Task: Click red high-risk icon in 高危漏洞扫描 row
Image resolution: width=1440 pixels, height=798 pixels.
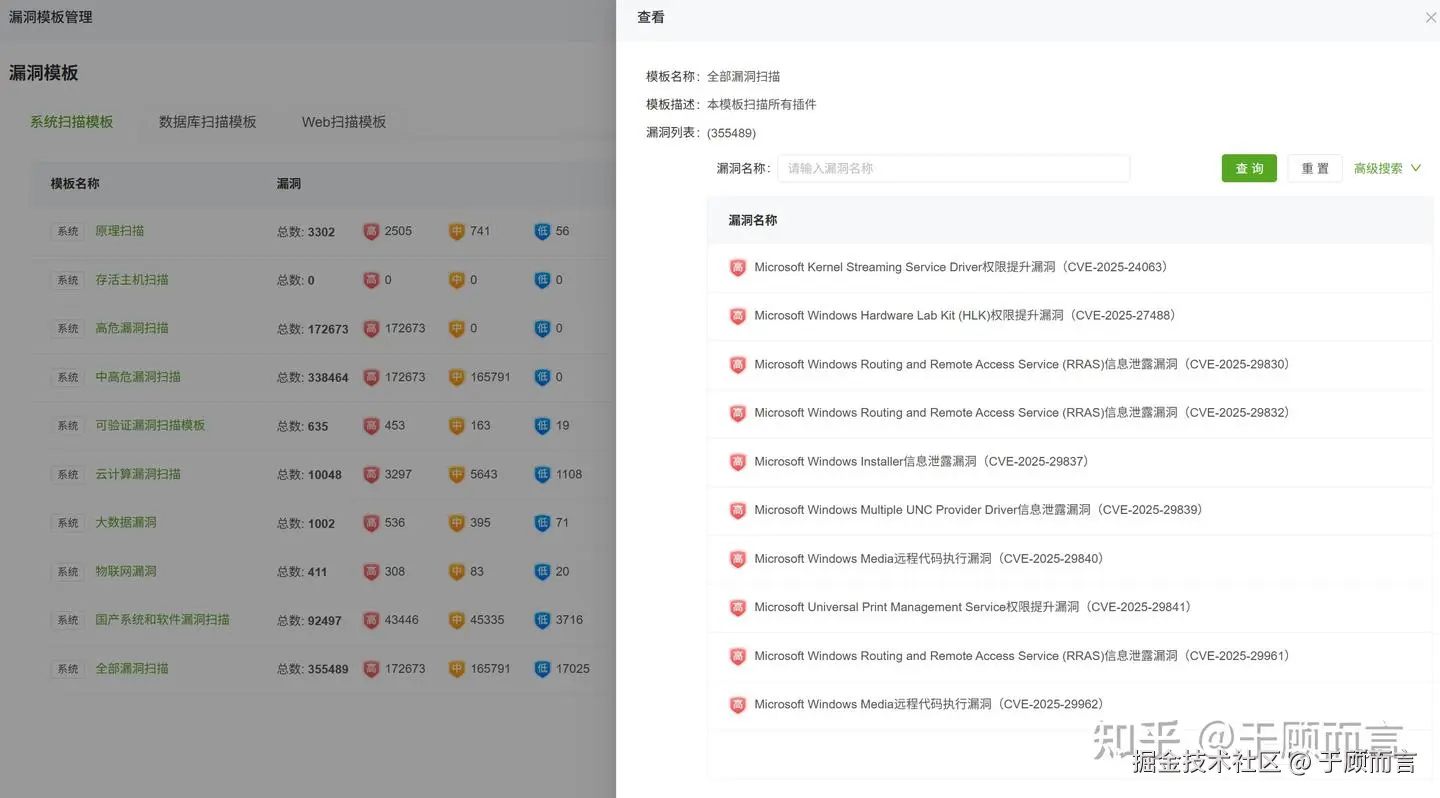Action: coord(371,328)
